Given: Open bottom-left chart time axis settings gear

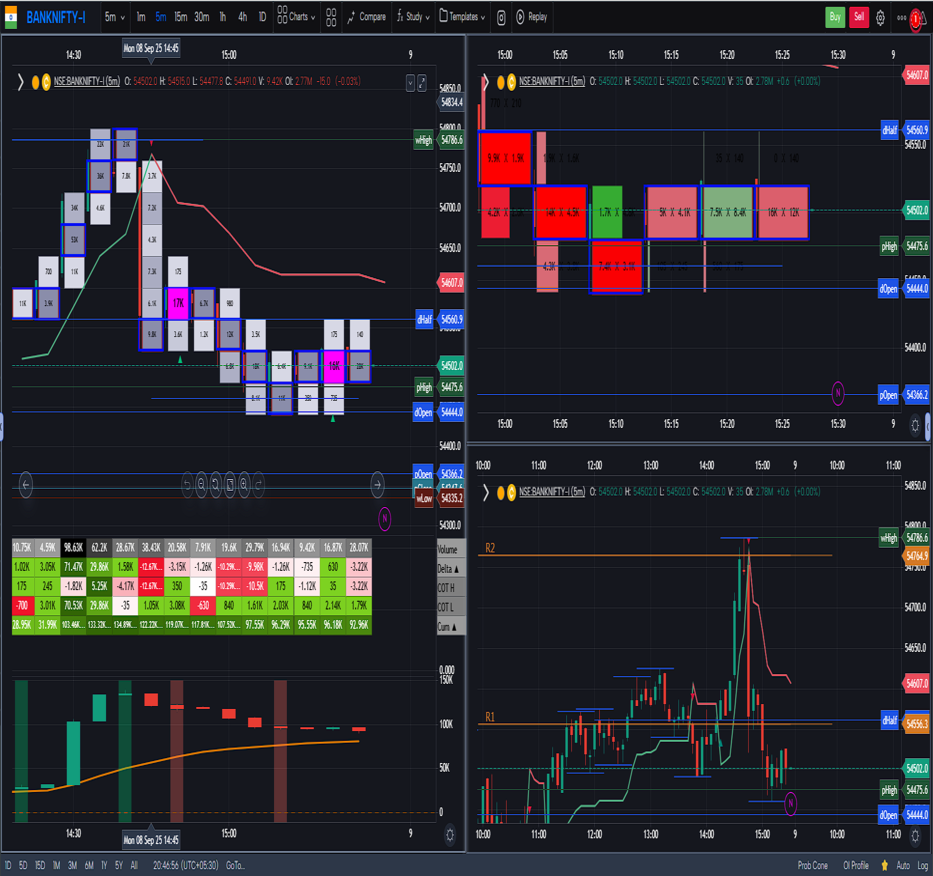Looking at the screenshot, I should point(449,834).
